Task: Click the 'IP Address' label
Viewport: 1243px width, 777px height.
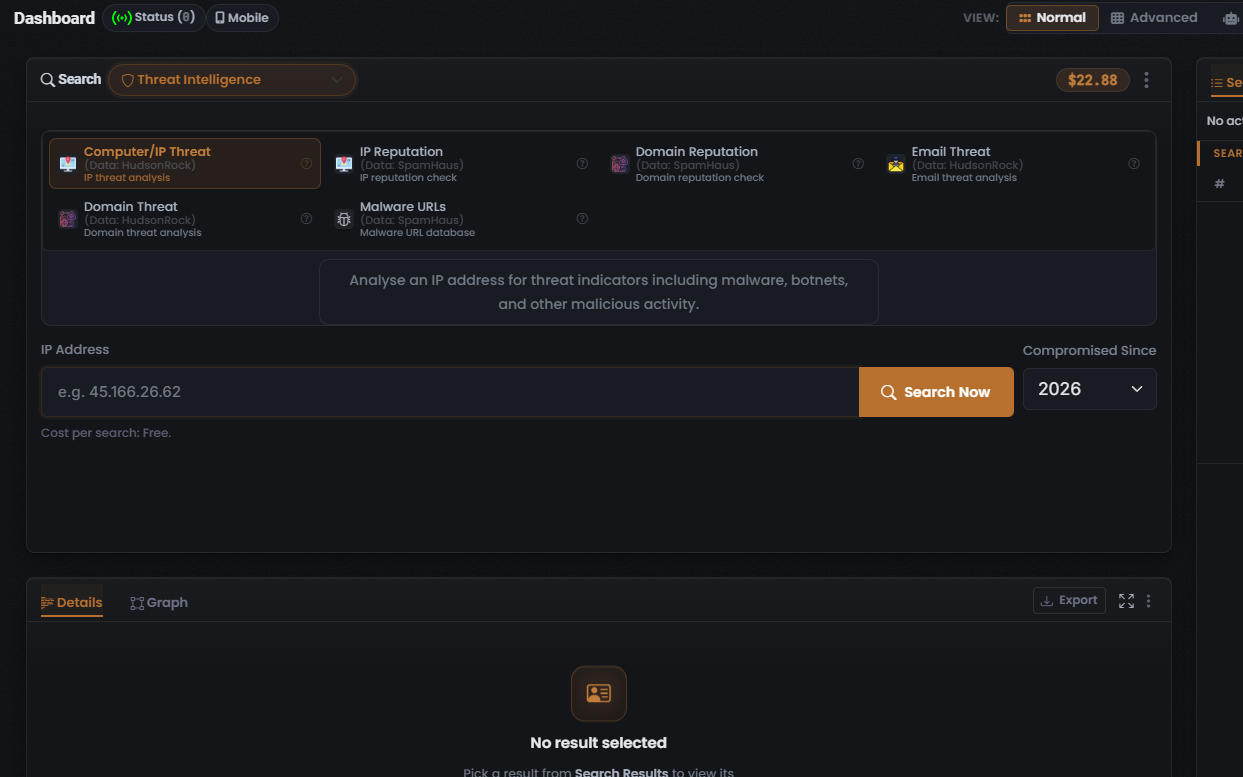Action: click(x=75, y=350)
